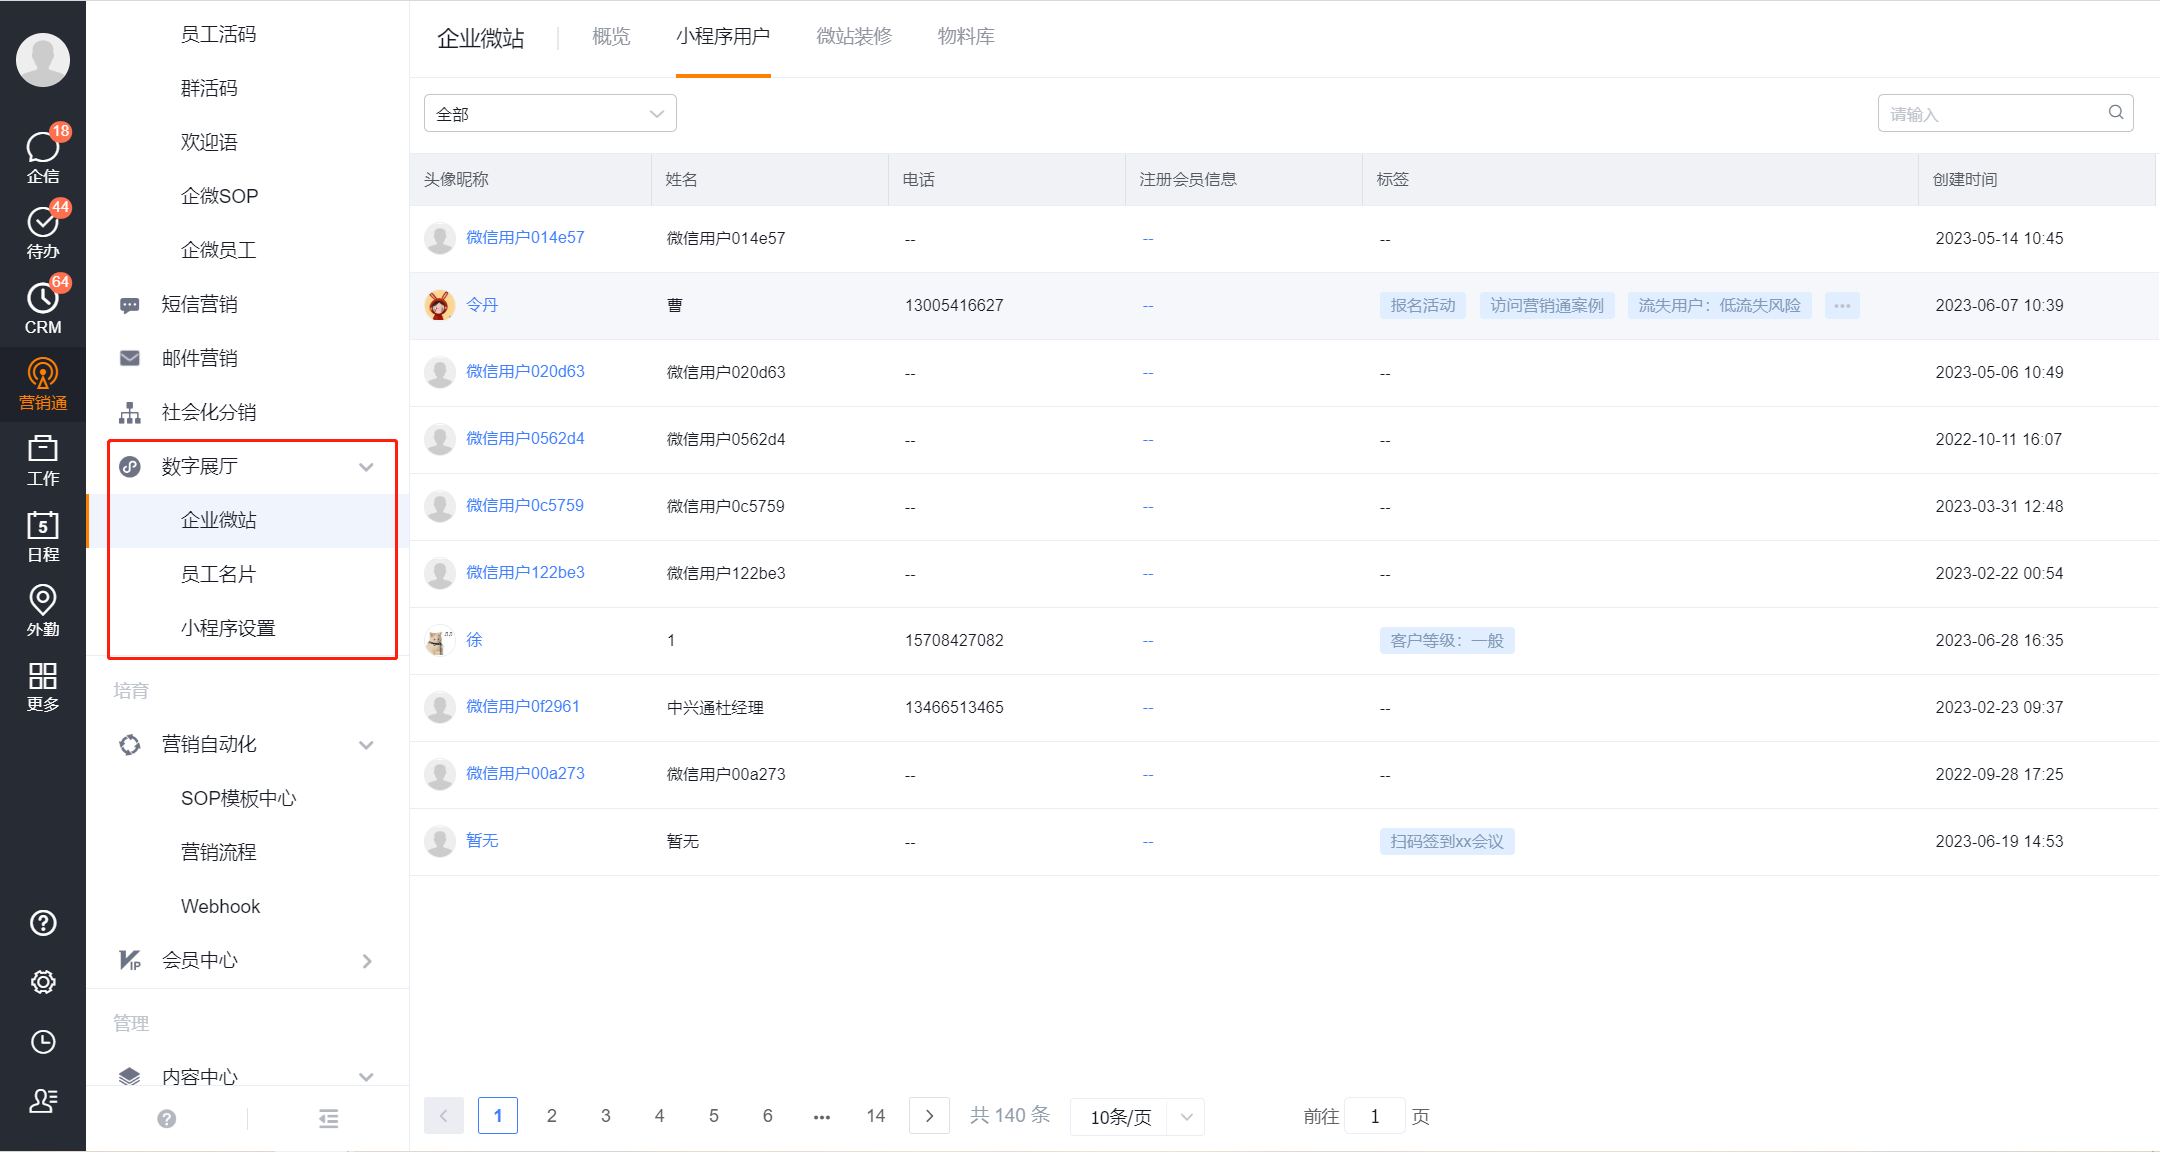The width and height of the screenshot is (2160, 1152).
Task: Open user 微信用户0f2961 link
Action: pos(523,707)
